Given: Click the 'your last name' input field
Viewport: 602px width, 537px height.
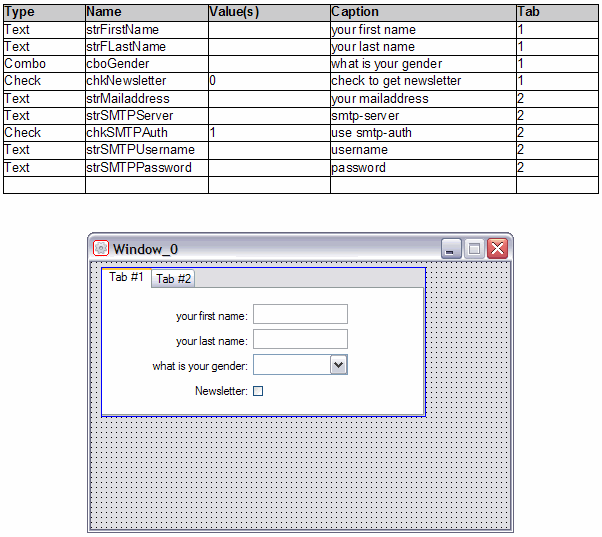Looking at the screenshot, I should [300, 339].
